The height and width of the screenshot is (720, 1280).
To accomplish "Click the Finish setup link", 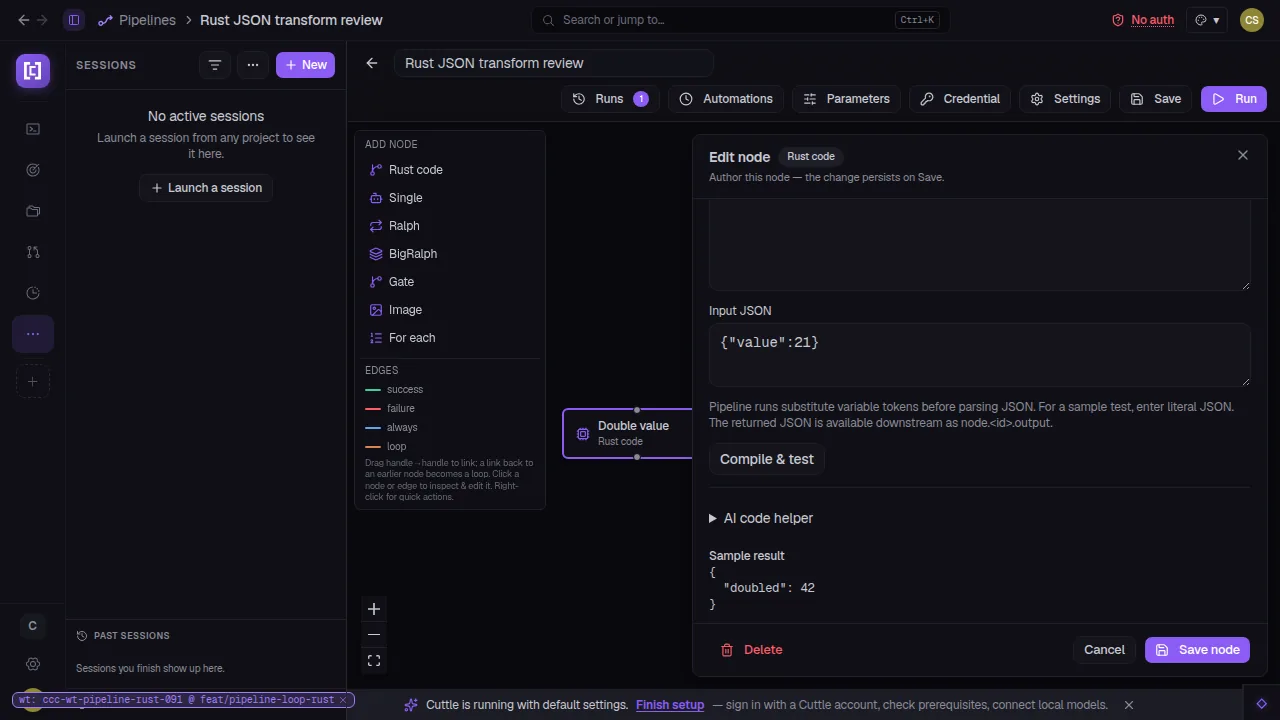I will click(x=670, y=705).
